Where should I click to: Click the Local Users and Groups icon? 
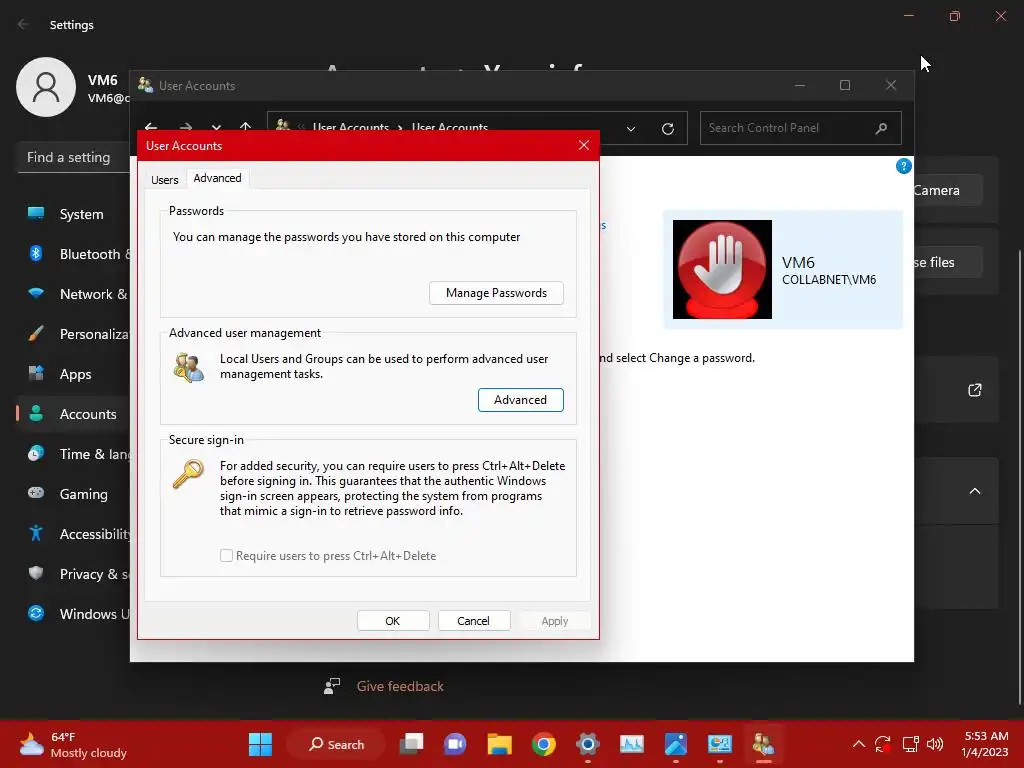[x=189, y=367]
